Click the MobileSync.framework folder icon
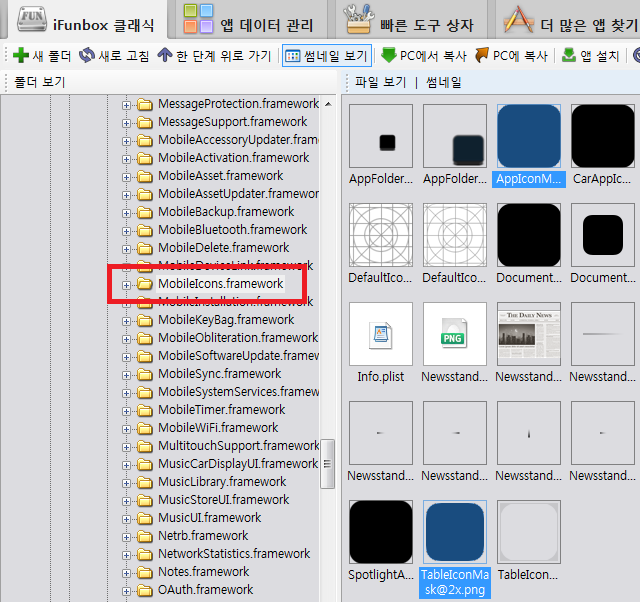 [x=144, y=374]
